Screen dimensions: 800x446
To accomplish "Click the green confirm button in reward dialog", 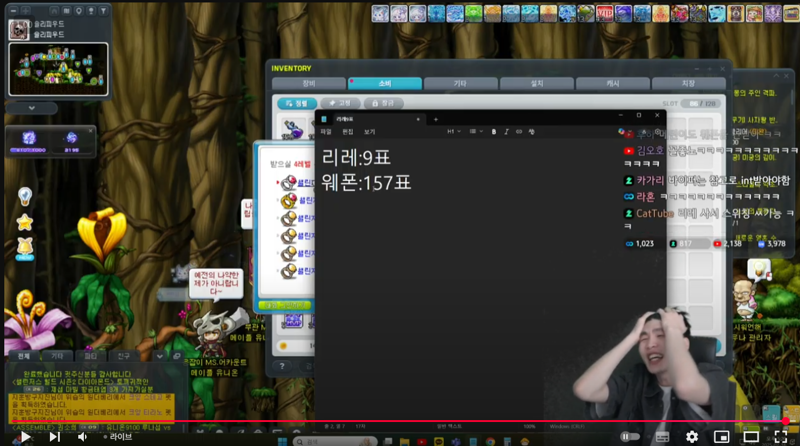I will point(285,305).
